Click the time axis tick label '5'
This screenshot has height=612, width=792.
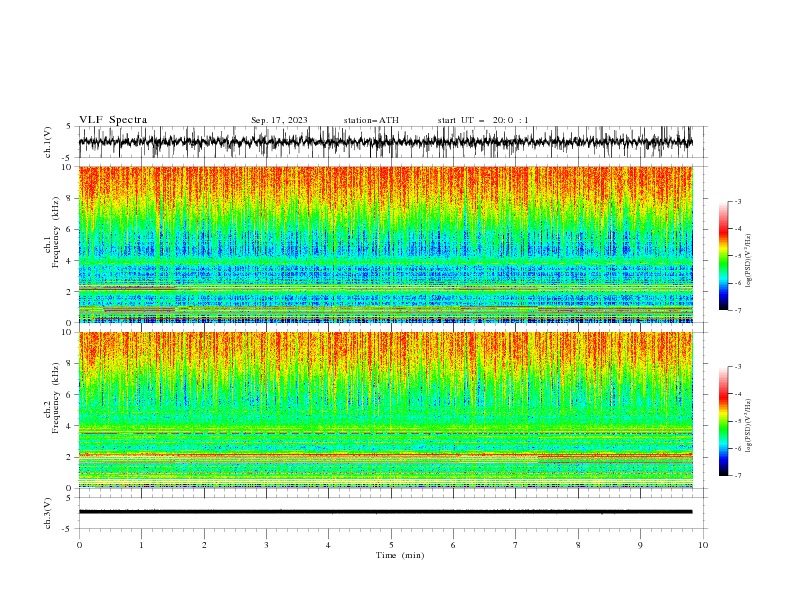tap(391, 545)
